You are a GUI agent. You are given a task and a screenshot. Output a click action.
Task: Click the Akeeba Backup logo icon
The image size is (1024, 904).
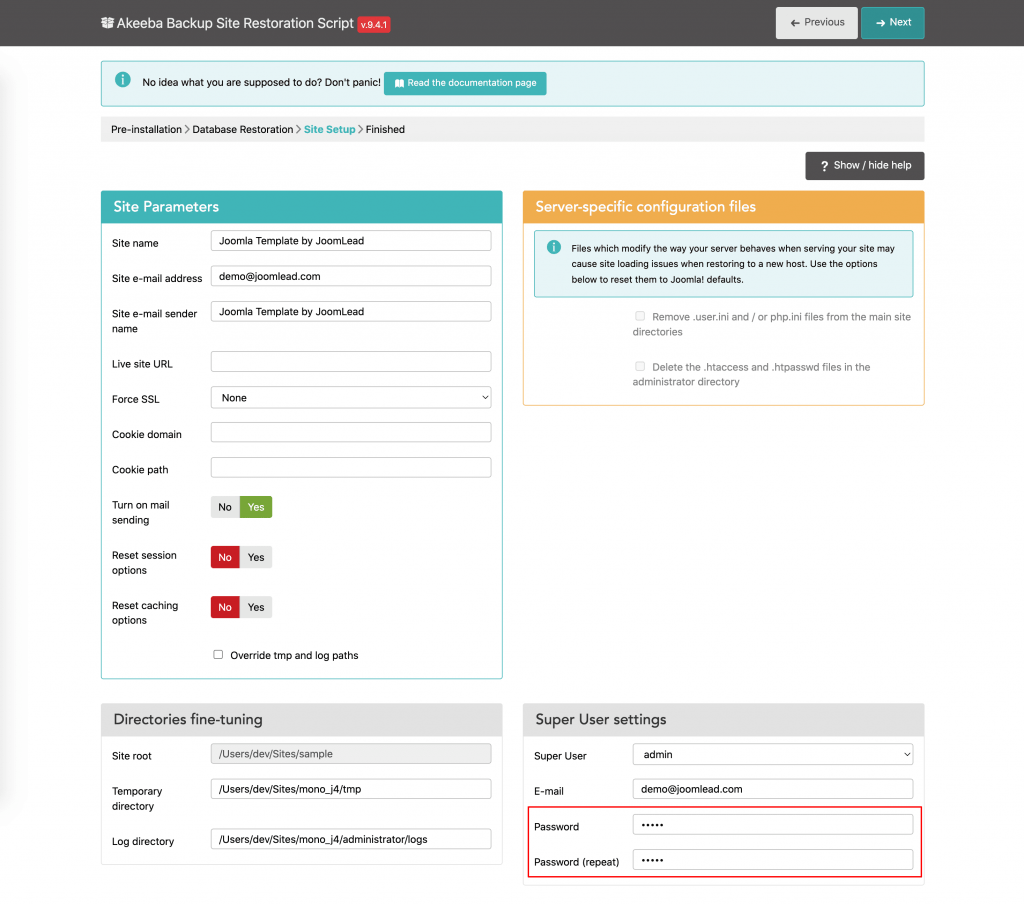click(107, 22)
